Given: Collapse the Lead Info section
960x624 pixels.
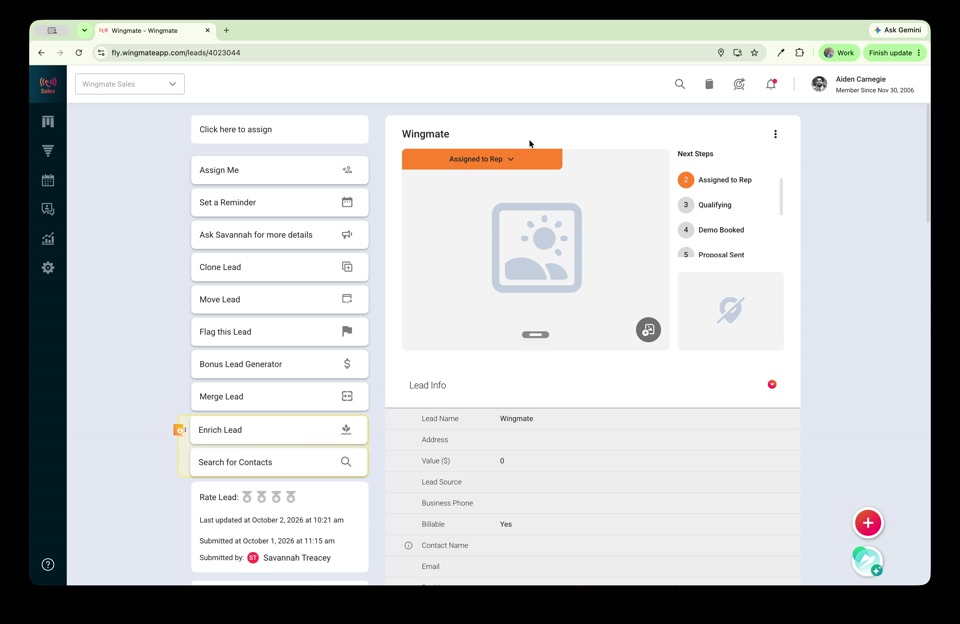Looking at the screenshot, I should [772, 385].
